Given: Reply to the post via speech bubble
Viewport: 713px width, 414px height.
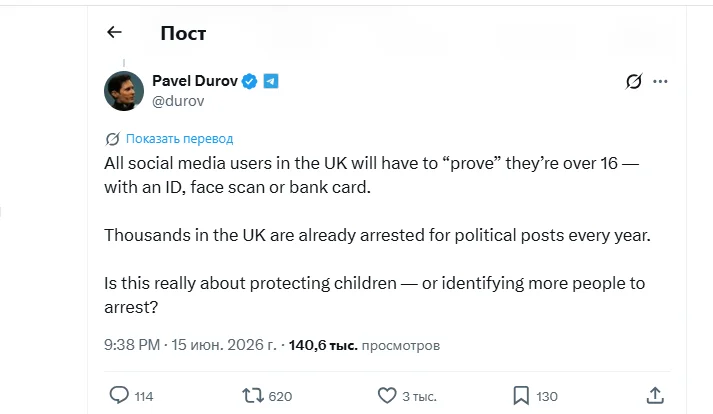Looking at the screenshot, I should click(x=119, y=395).
